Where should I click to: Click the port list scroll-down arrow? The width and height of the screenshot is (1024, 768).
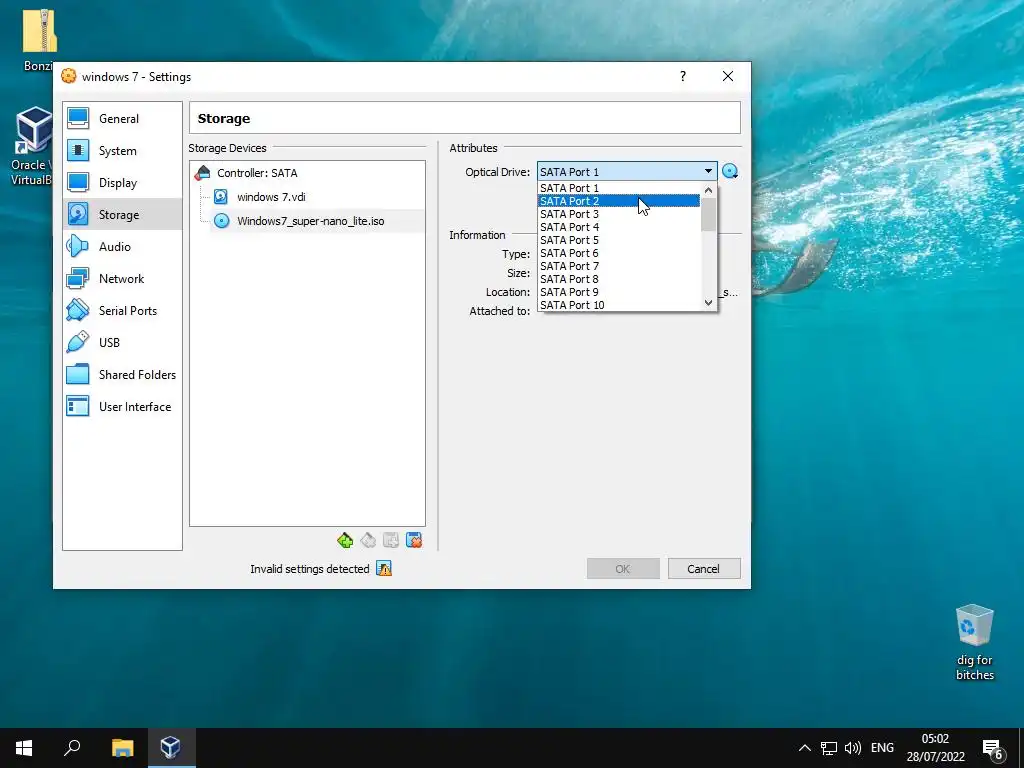(x=709, y=303)
